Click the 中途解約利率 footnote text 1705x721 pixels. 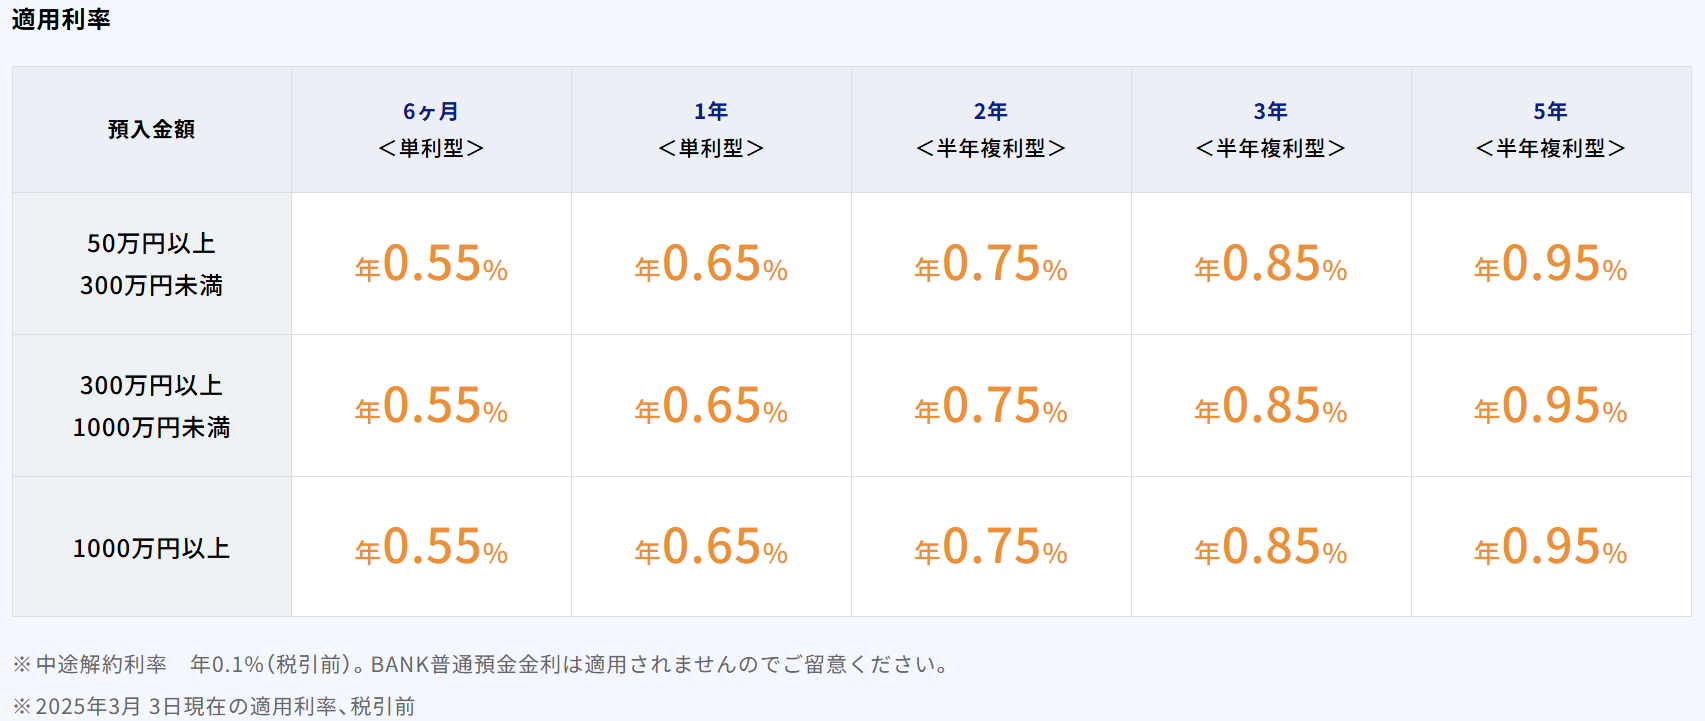pos(482,664)
